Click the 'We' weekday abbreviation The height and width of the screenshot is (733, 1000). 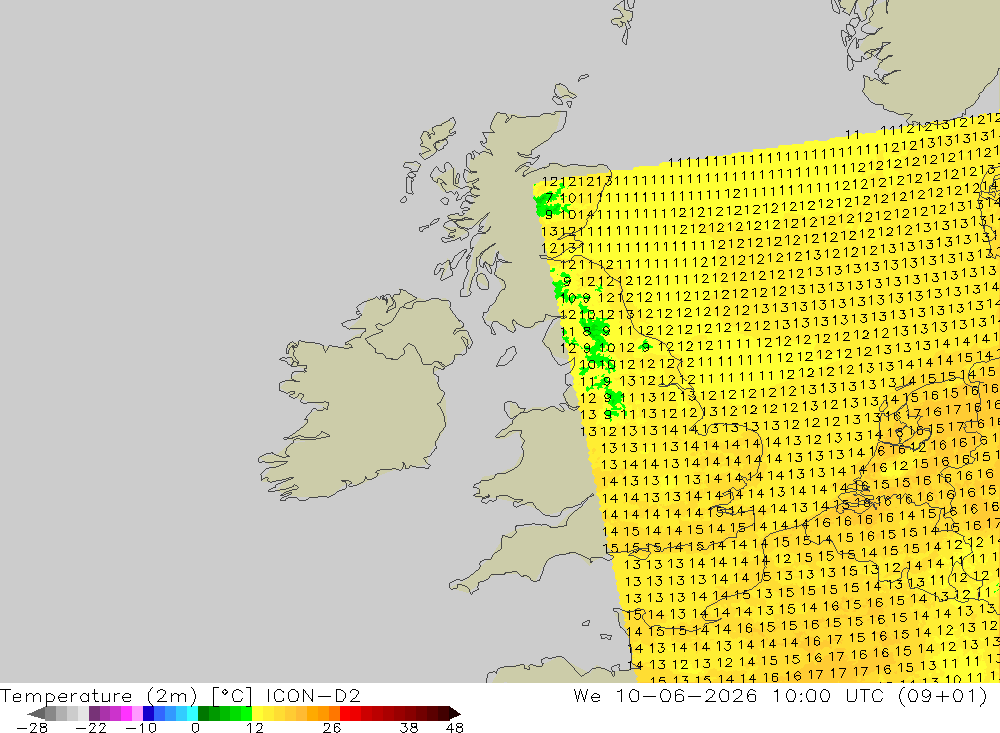[587, 695]
